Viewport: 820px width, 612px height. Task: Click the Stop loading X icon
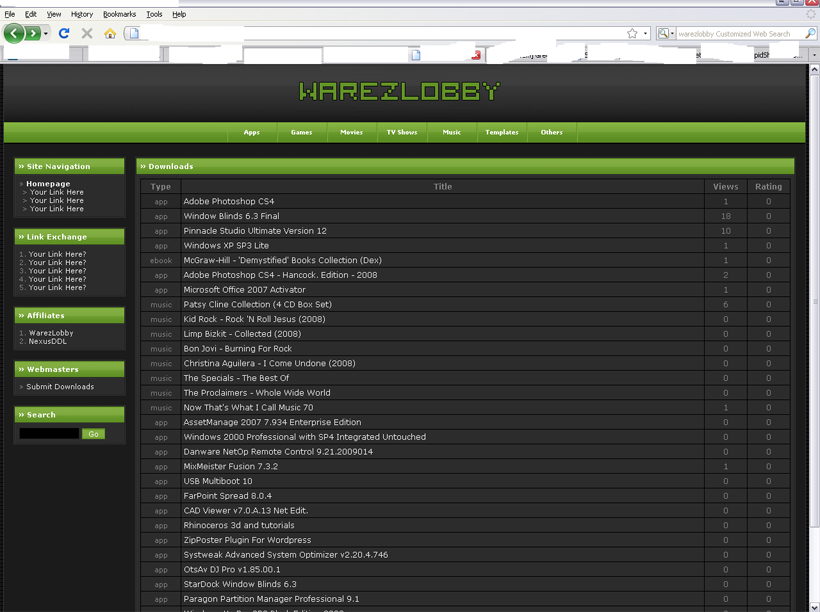tap(87, 33)
